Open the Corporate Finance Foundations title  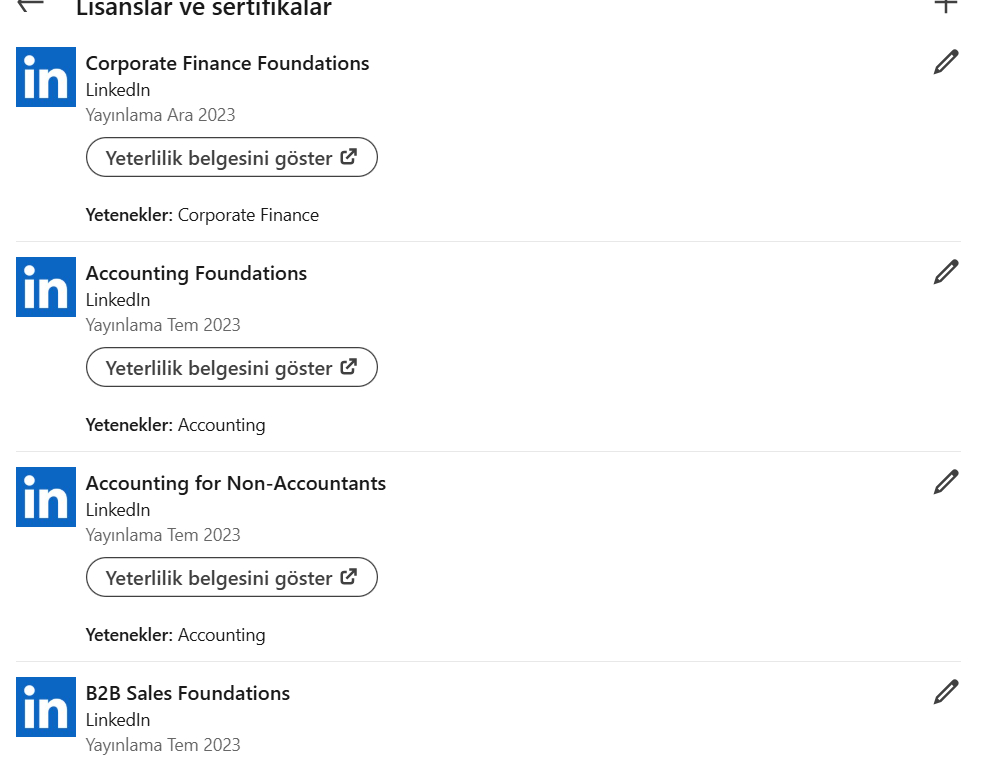(227, 63)
